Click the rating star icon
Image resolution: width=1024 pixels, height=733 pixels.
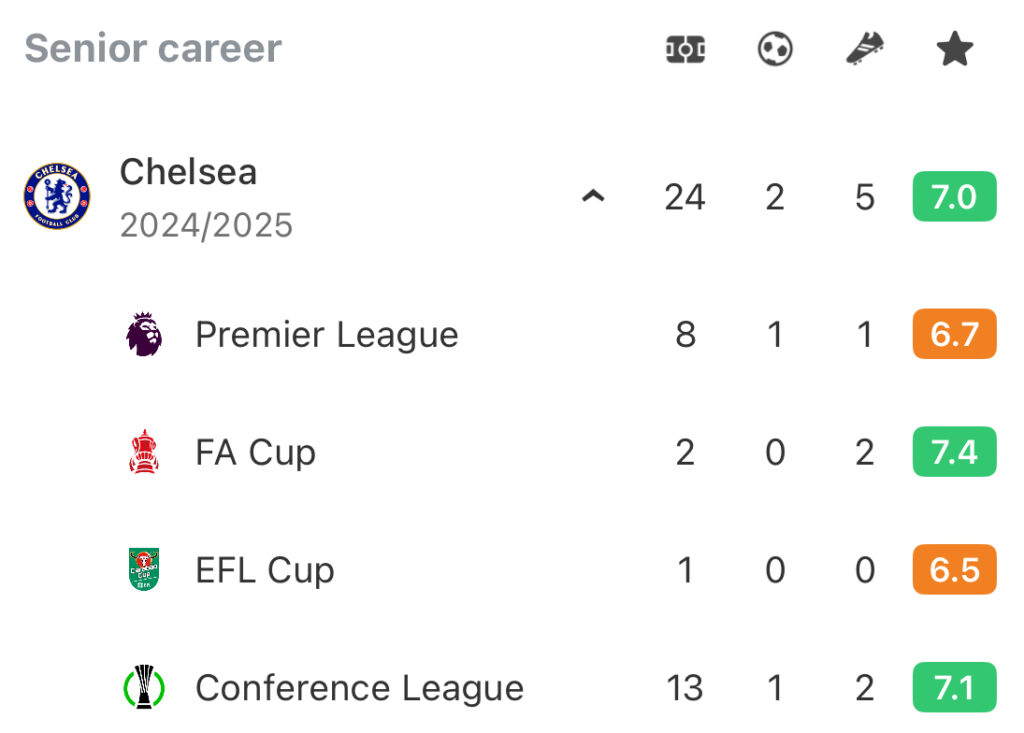pyautogui.click(x=955, y=49)
